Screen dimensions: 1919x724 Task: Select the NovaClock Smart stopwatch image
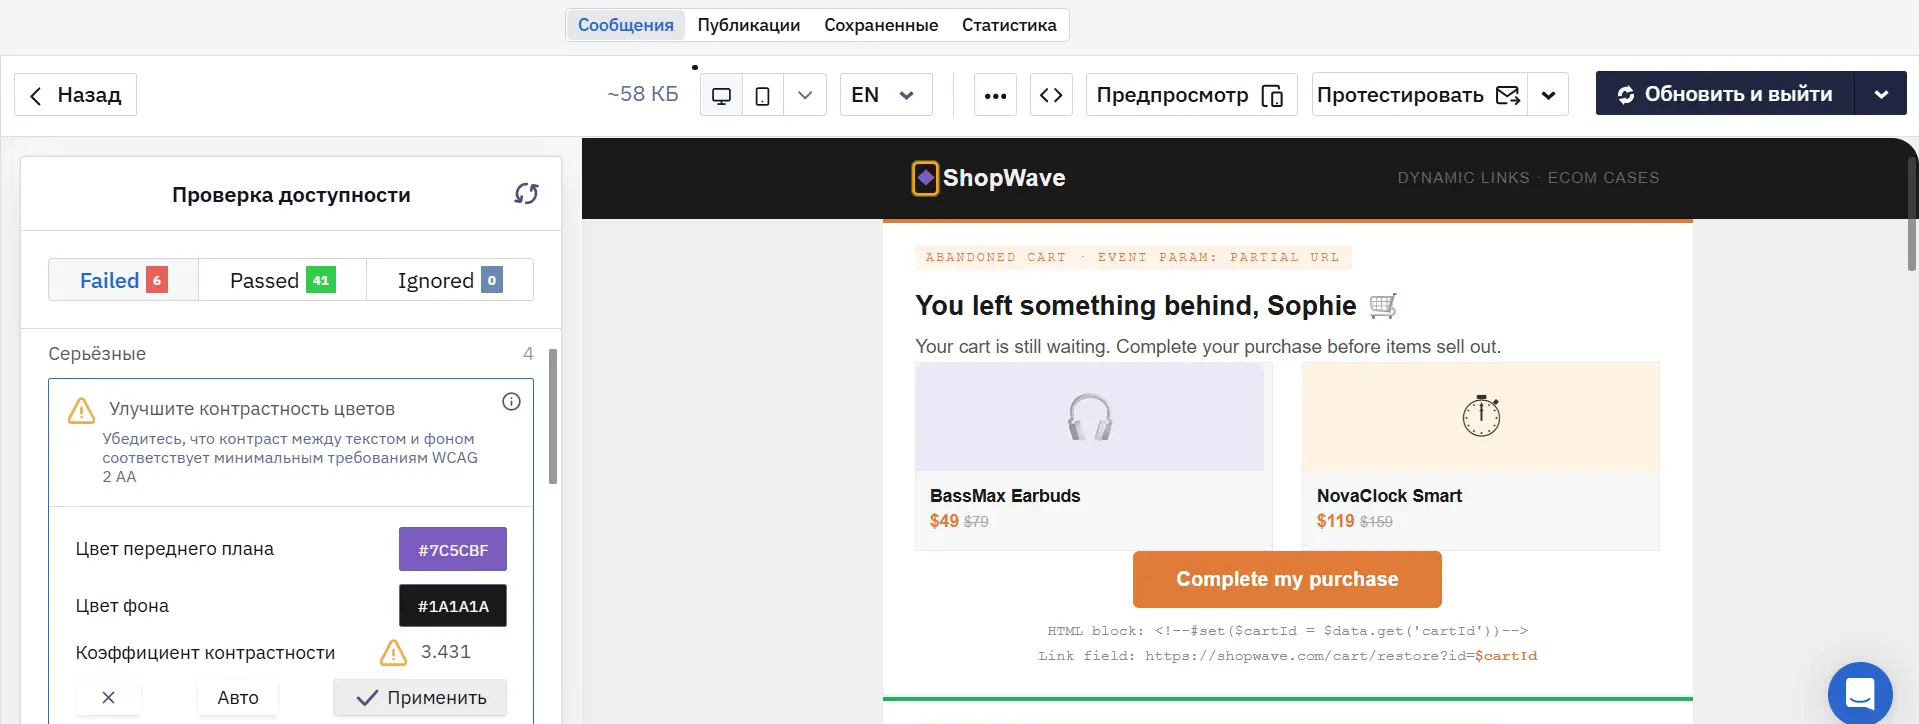coord(1481,417)
